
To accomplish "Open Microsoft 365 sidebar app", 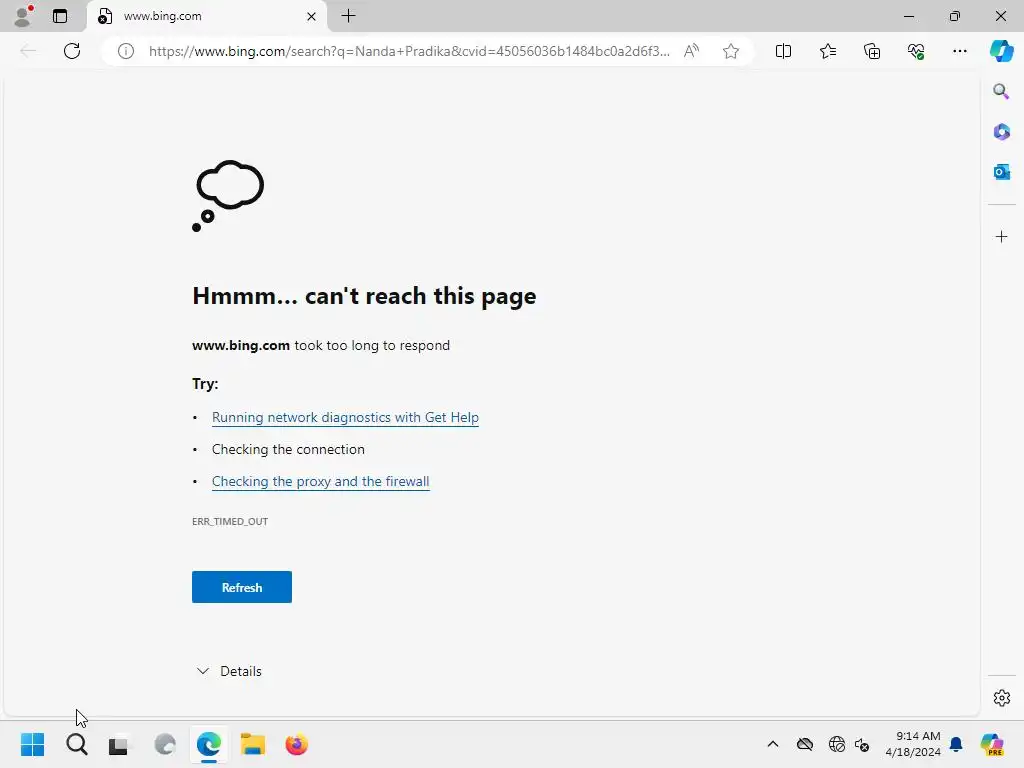I will tap(1001, 132).
